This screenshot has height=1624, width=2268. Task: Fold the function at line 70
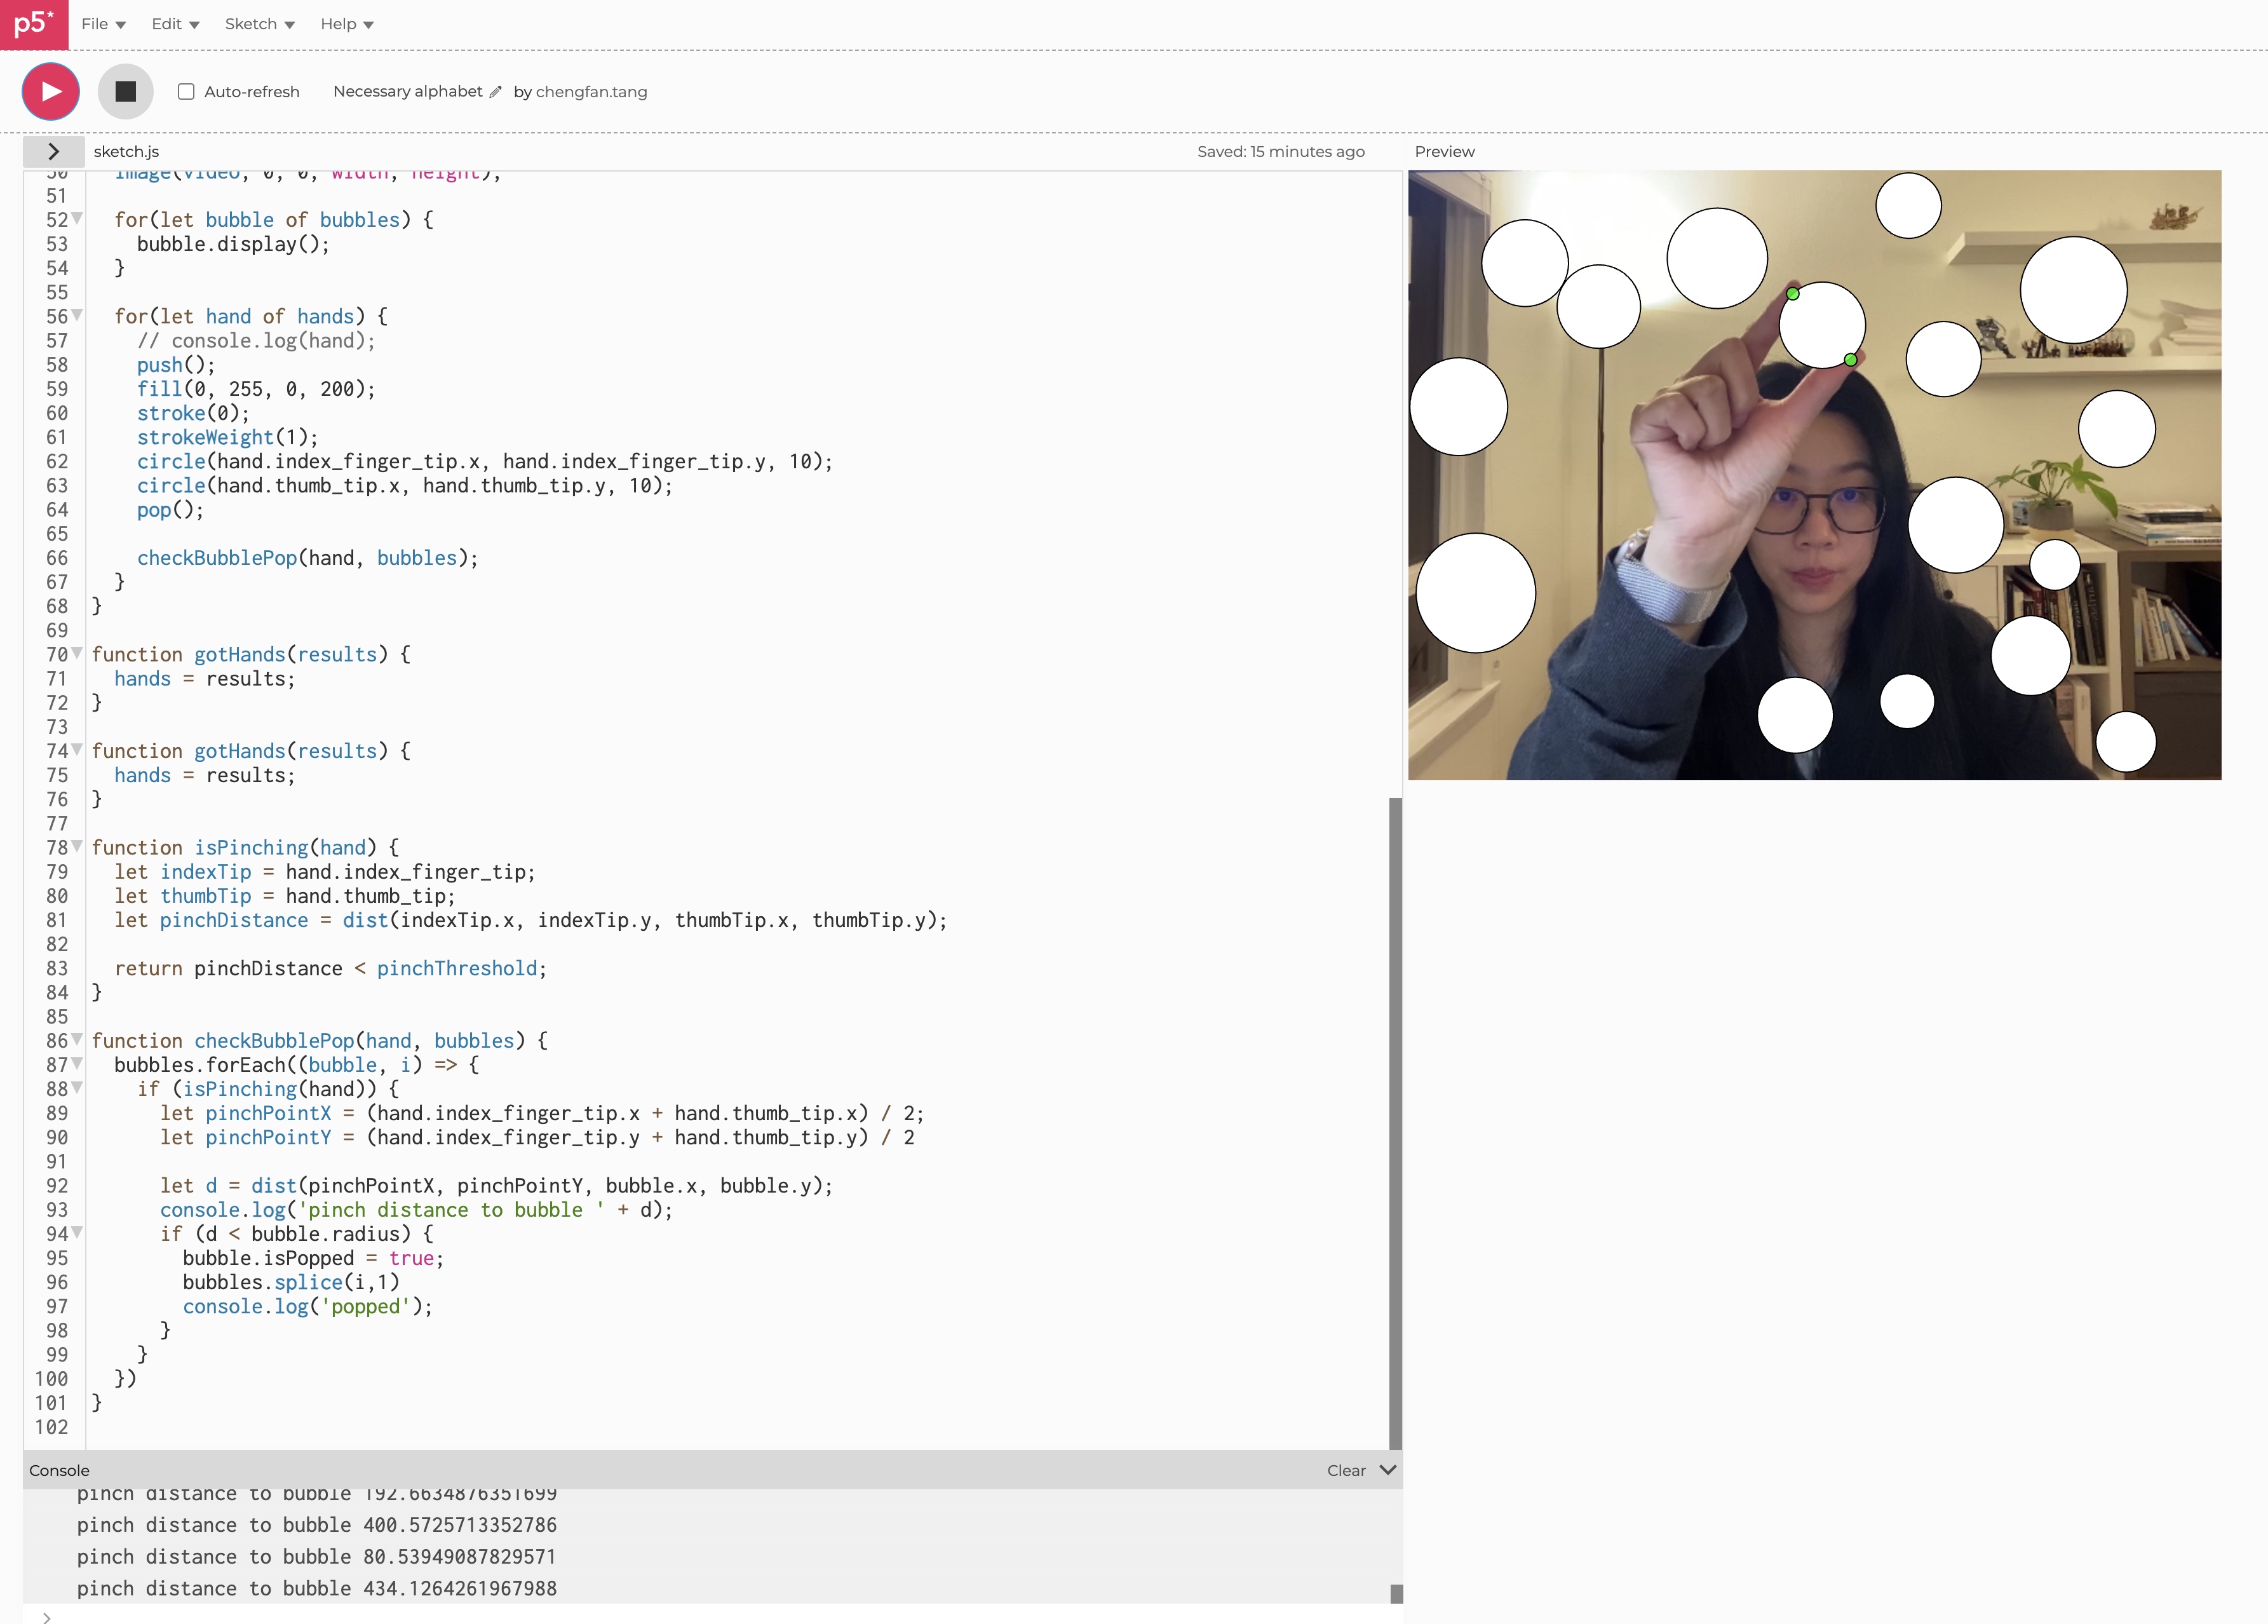point(77,654)
